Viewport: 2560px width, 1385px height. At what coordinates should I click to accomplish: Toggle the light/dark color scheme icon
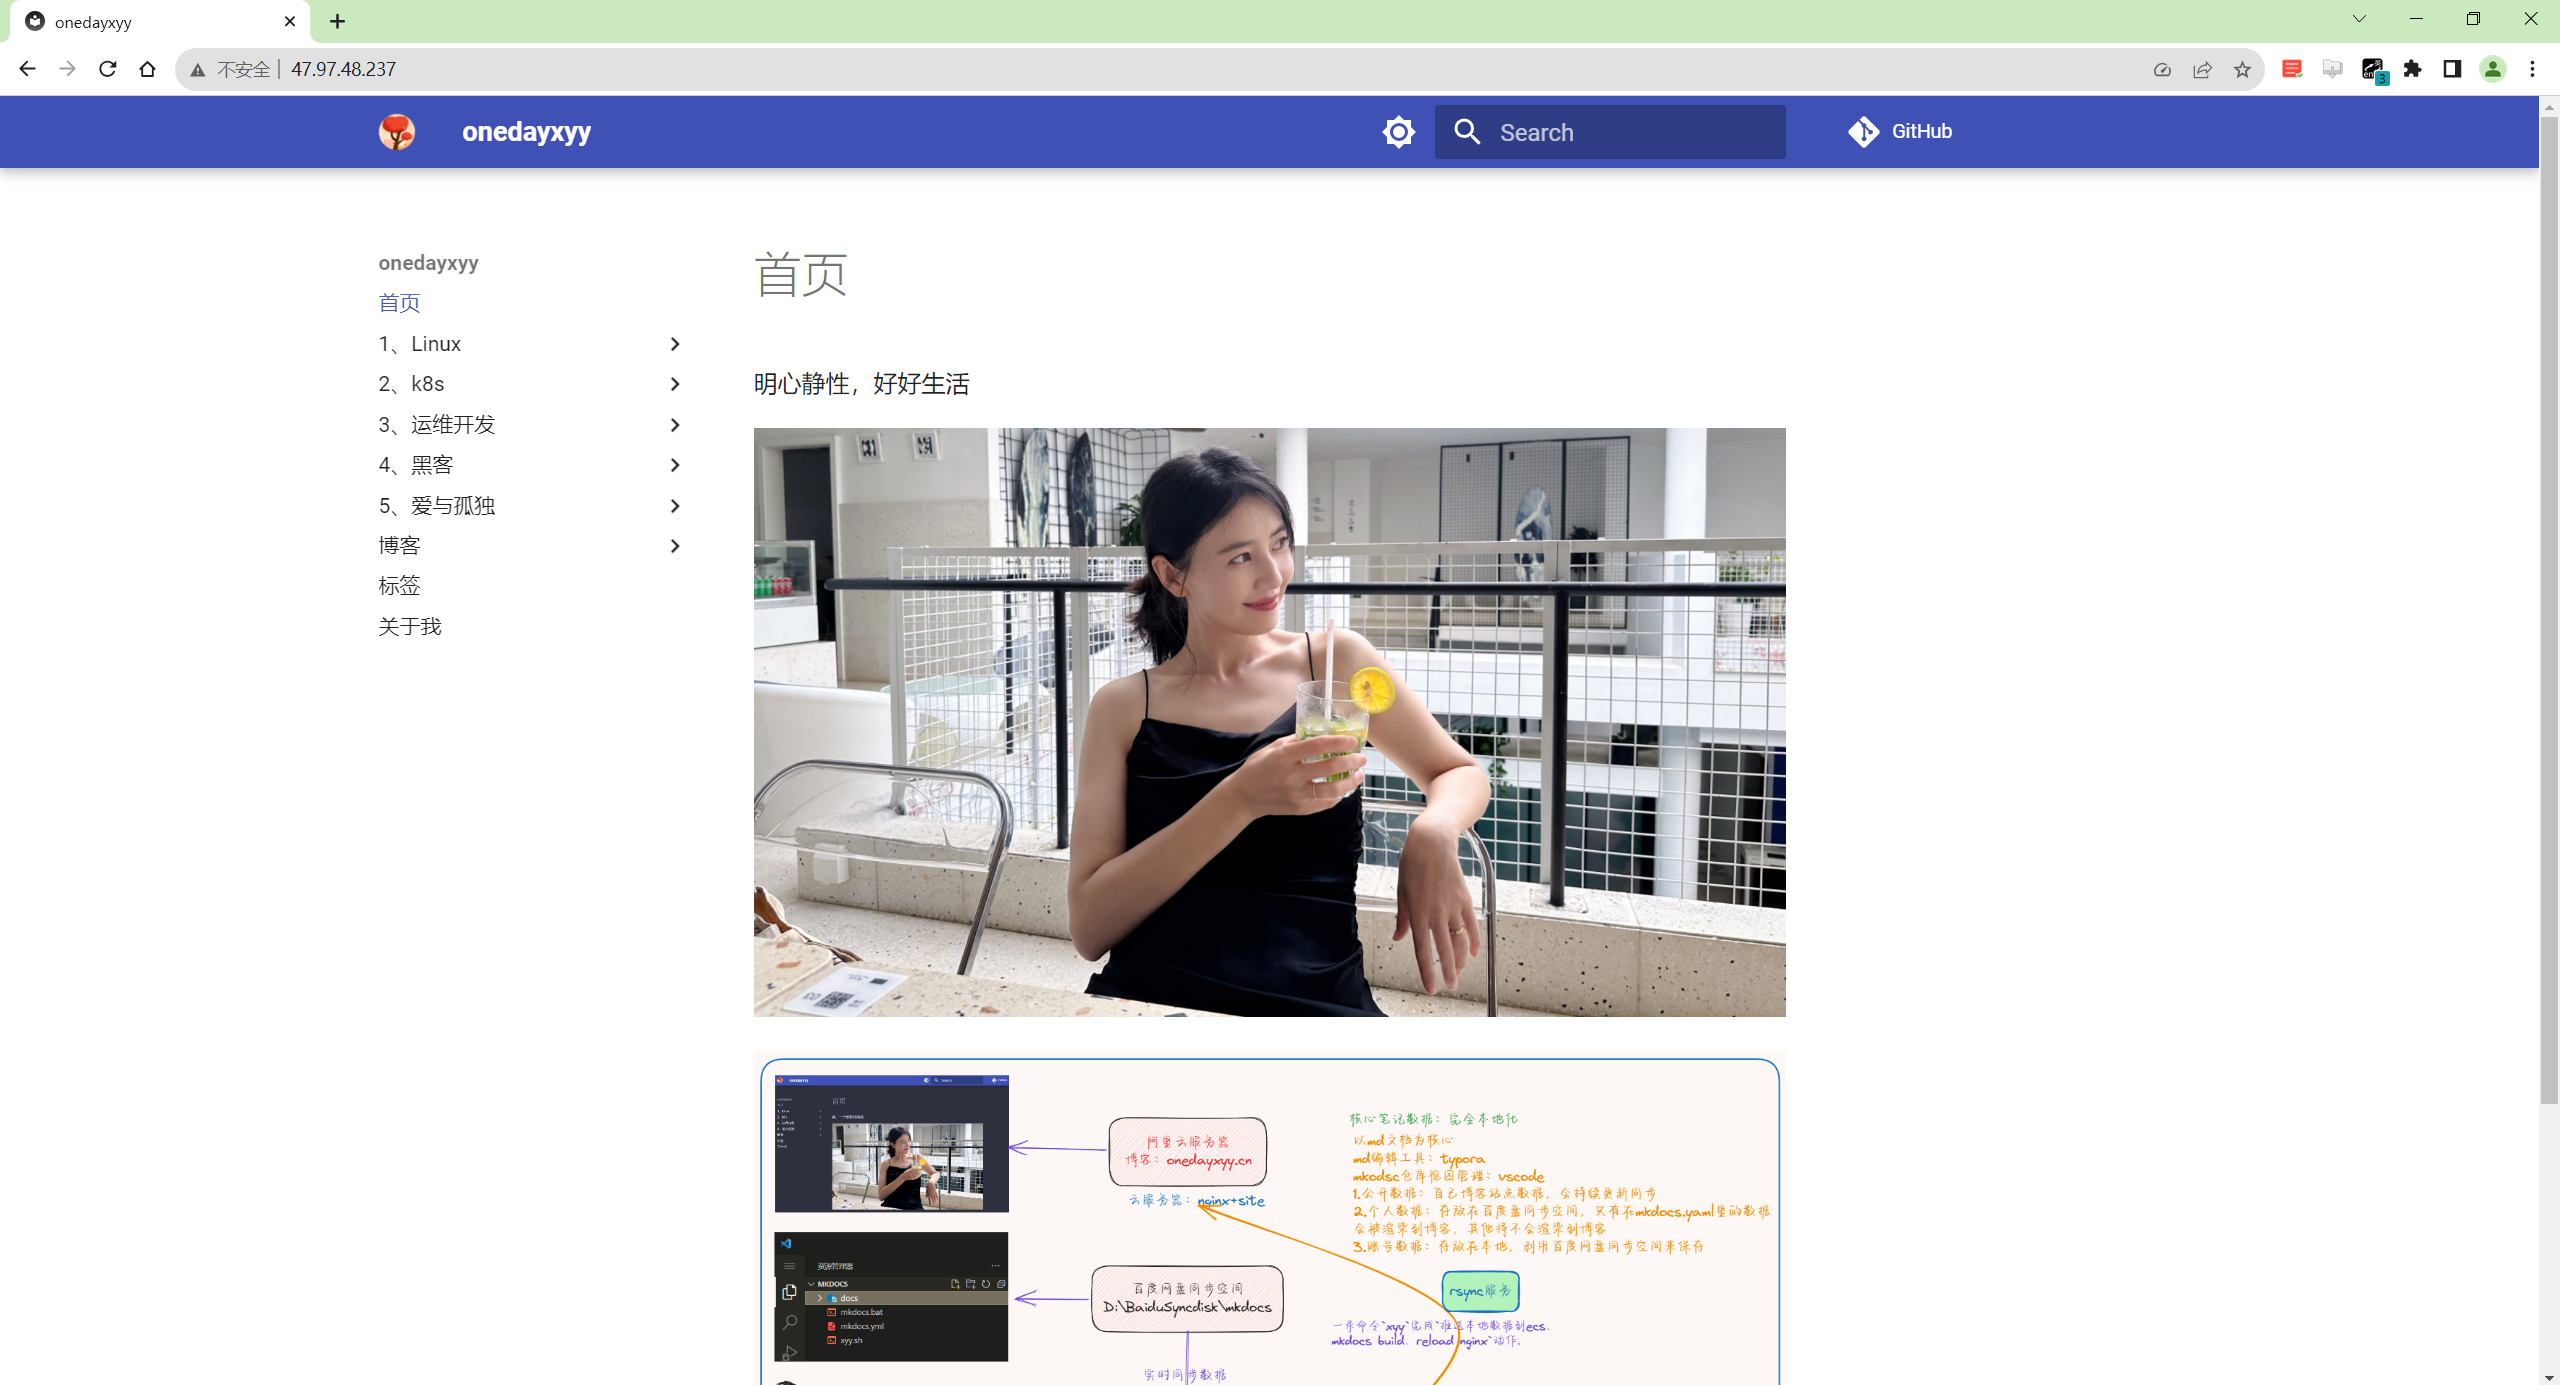click(1398, 132)
